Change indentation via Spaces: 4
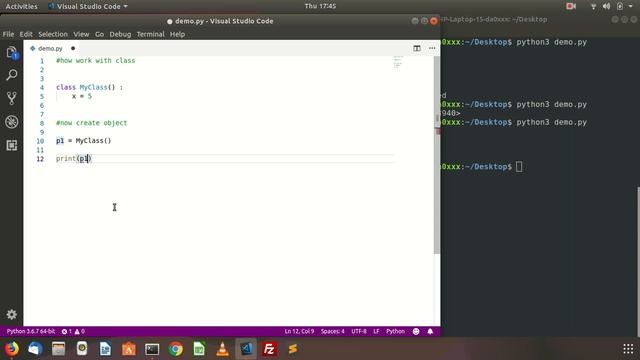Screen dimensions: 640x360 (x=332, y=331)
